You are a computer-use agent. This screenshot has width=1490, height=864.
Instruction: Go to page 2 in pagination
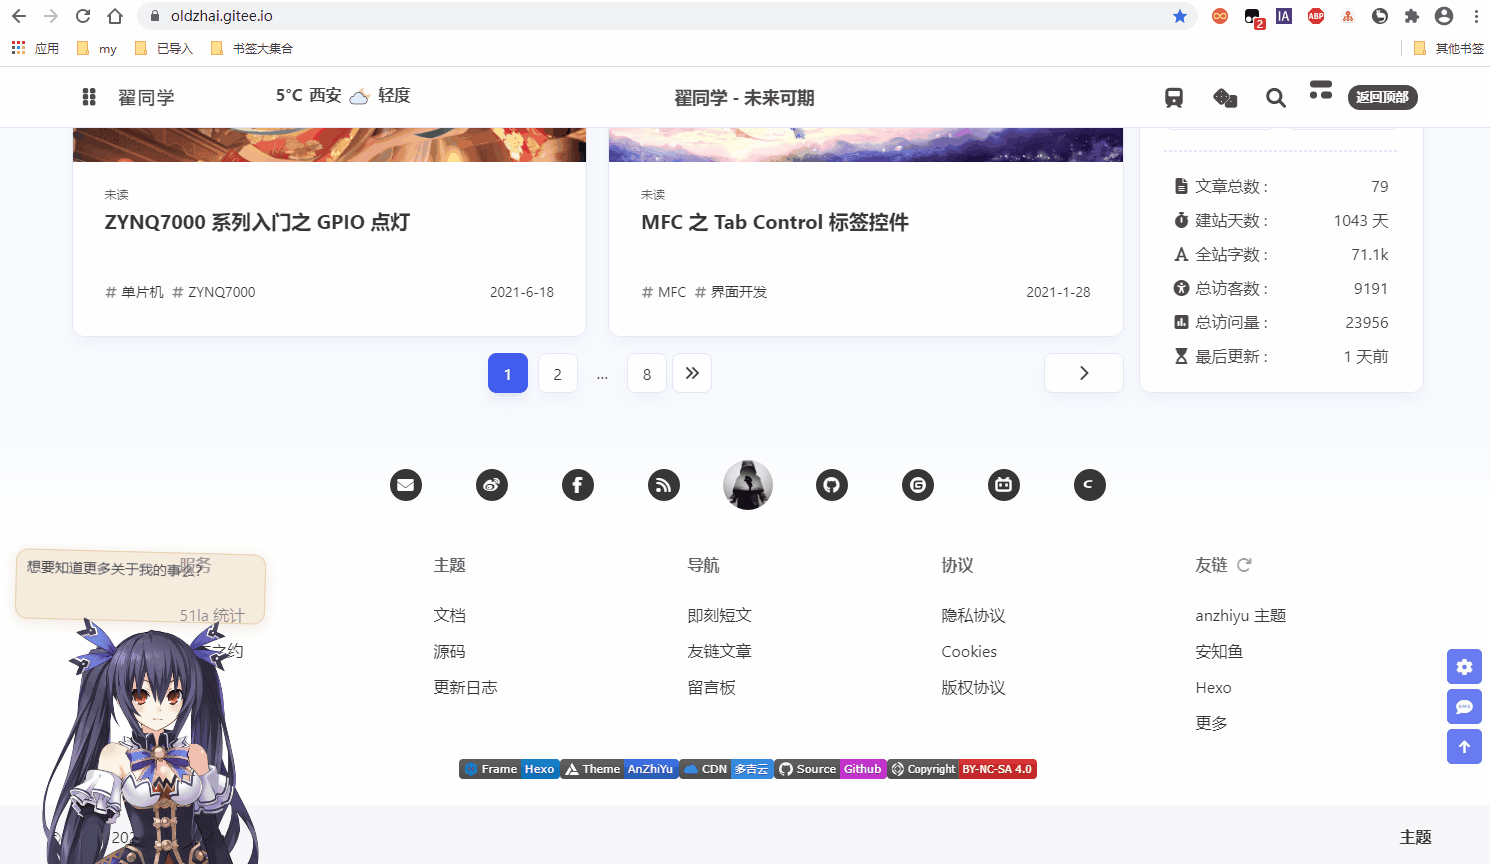point(558,374)
